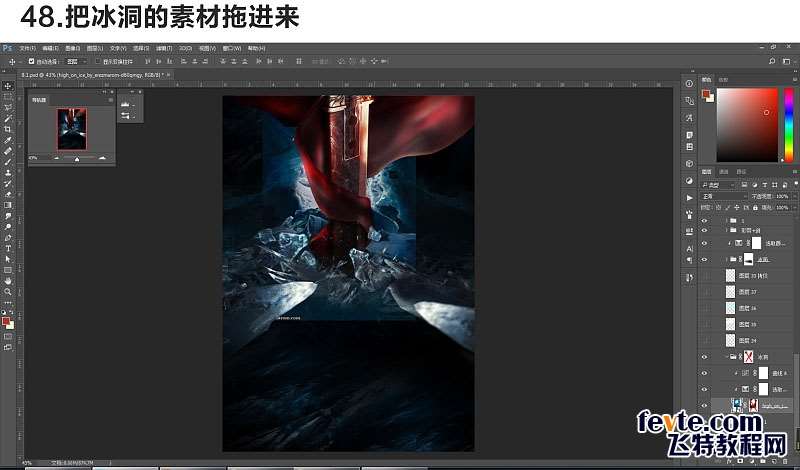Open the layer filter type dropdown

717,185
